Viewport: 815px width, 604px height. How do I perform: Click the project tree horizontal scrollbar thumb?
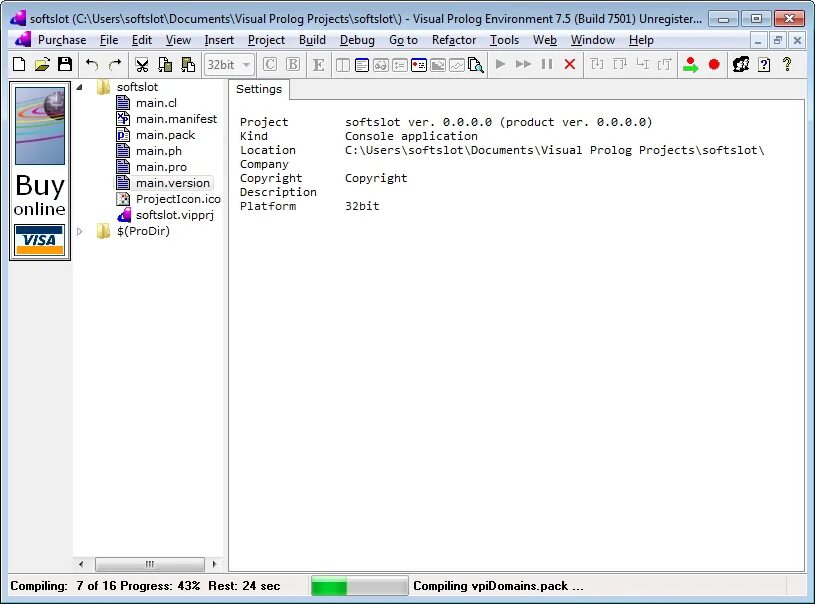pos(150,564)
